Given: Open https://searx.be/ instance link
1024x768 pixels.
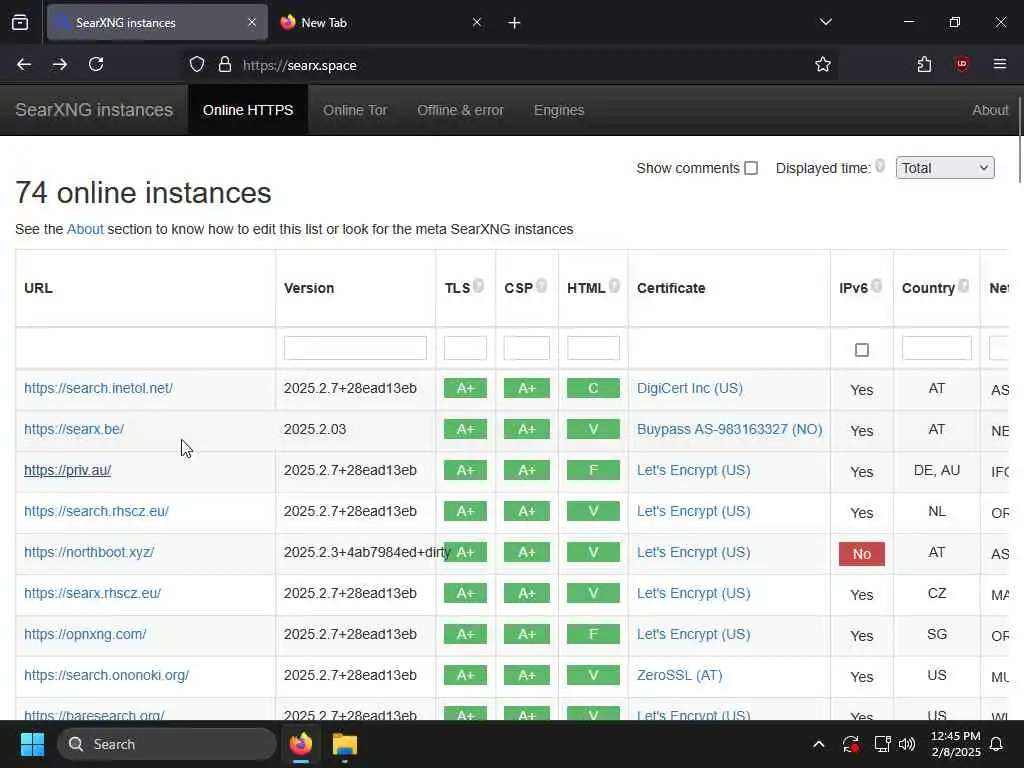Looking at the screenshot, I should point(74,429).
